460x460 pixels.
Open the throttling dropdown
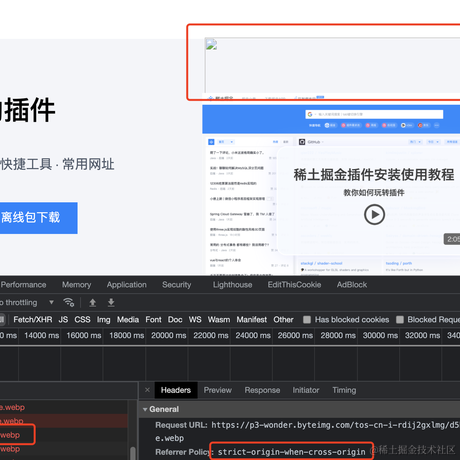(x=51, y=302)
